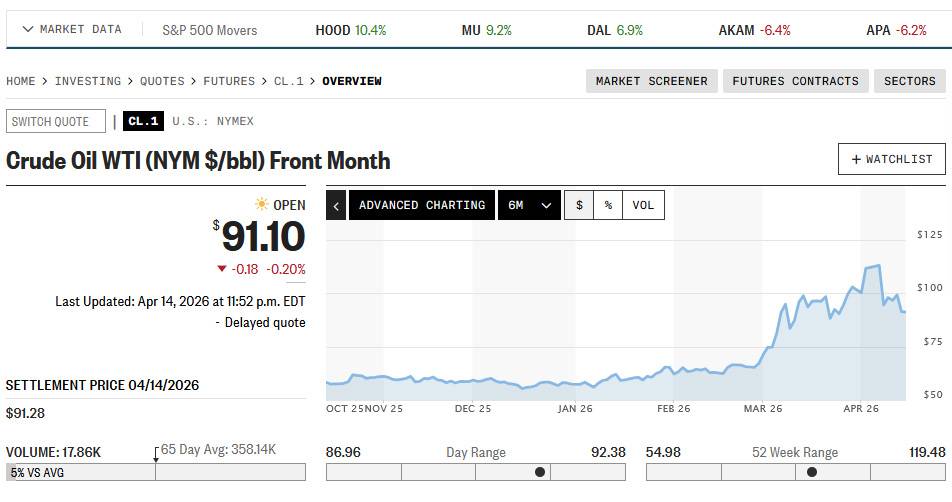The height and width of the screenshot is (502, 952).
Task: Click the sun Open market status icon
Action: (x=262, y=204)
